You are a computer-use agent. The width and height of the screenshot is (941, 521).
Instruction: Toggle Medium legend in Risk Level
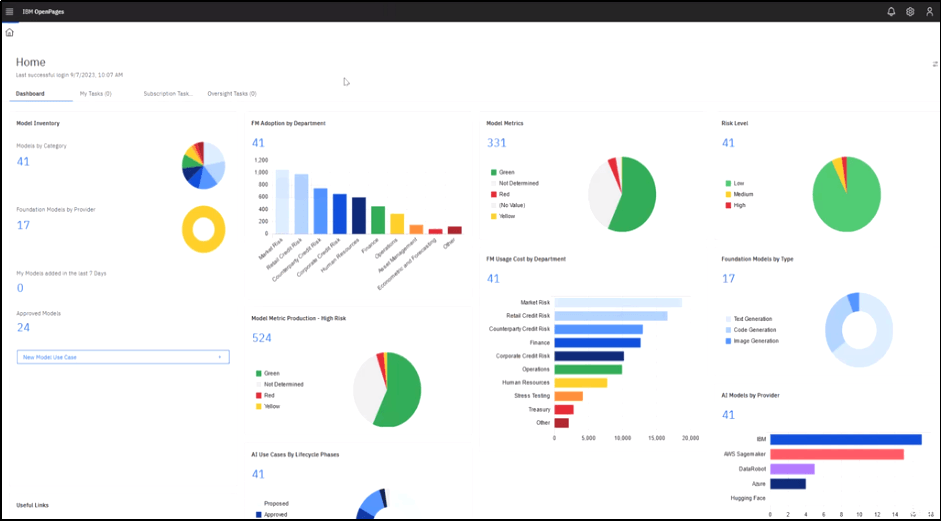point(739,194)
